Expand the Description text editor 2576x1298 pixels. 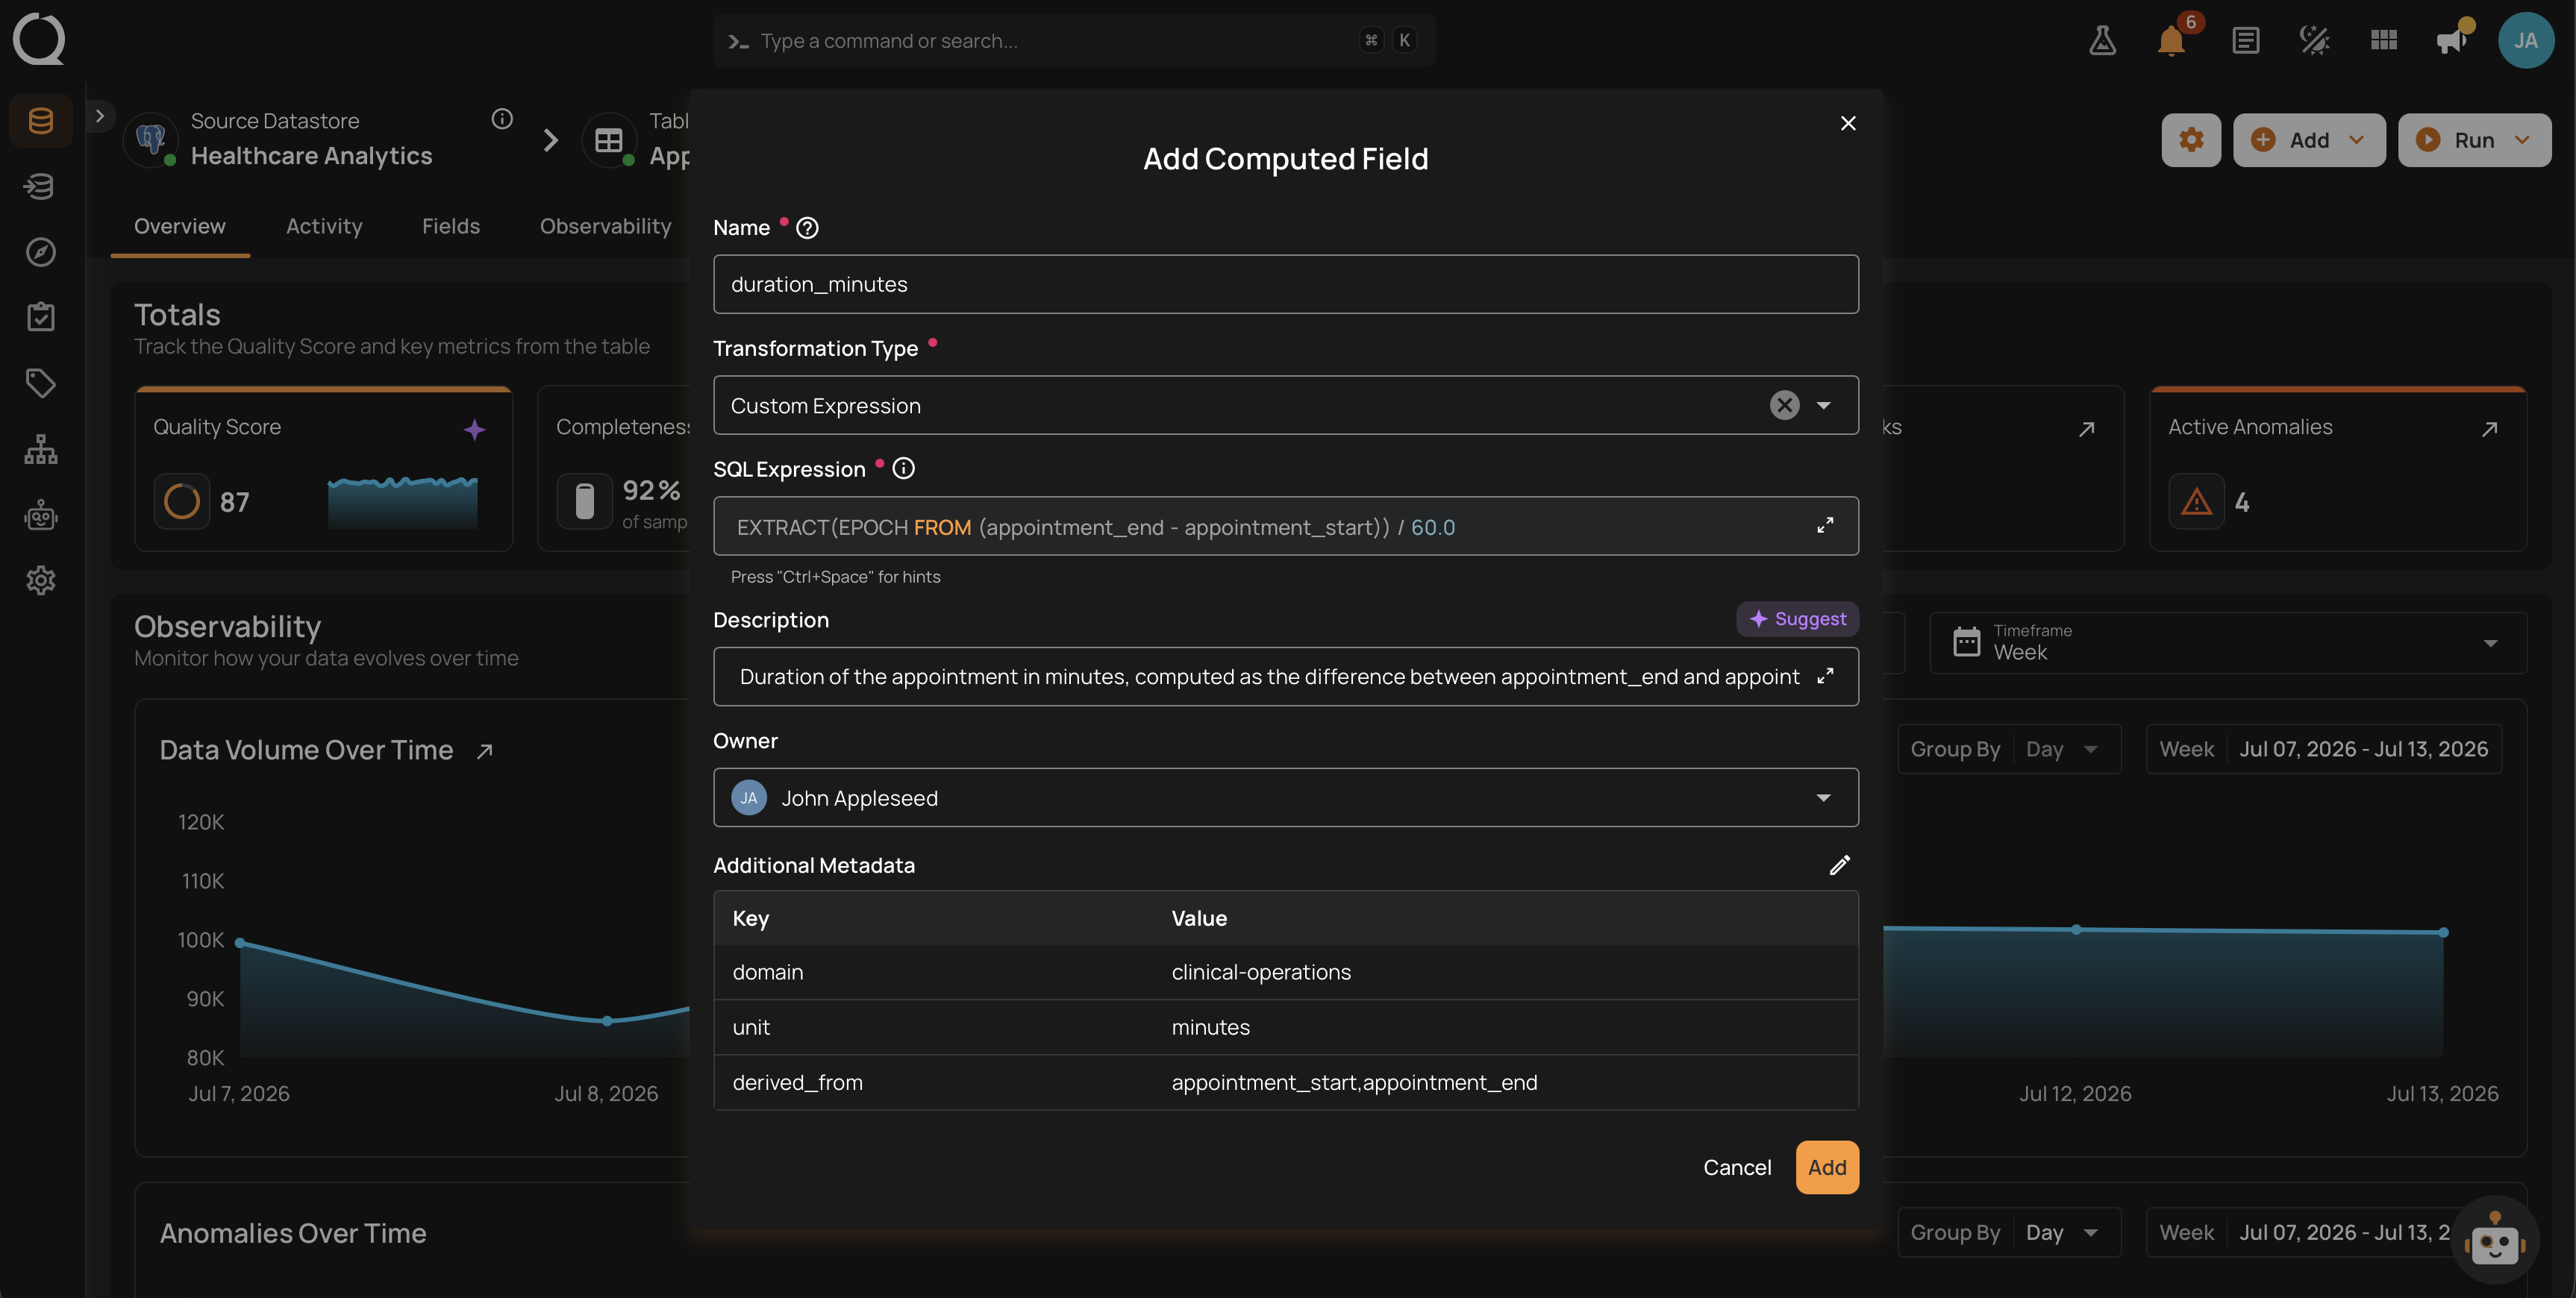1825,676
